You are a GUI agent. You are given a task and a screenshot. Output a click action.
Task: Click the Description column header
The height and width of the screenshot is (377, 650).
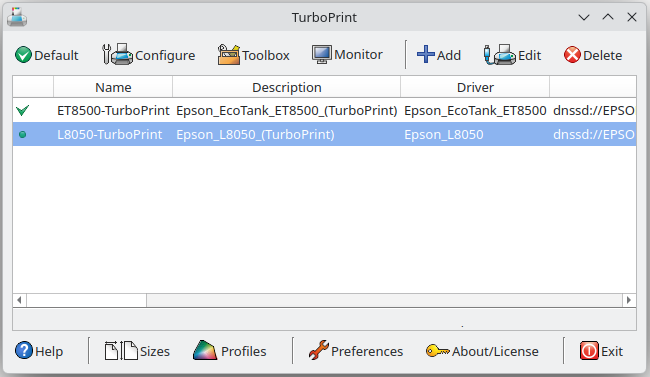(x=286, y=87)
